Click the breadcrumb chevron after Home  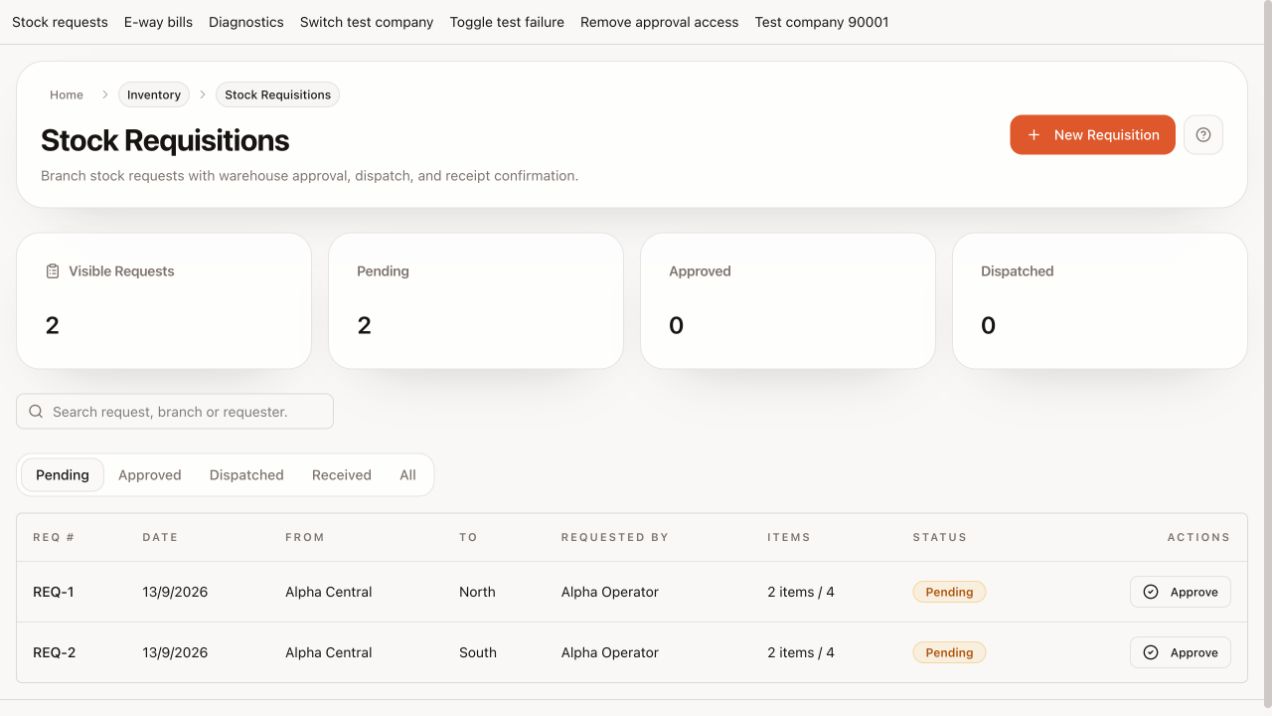pyautogui.click(x=105, y=95)
